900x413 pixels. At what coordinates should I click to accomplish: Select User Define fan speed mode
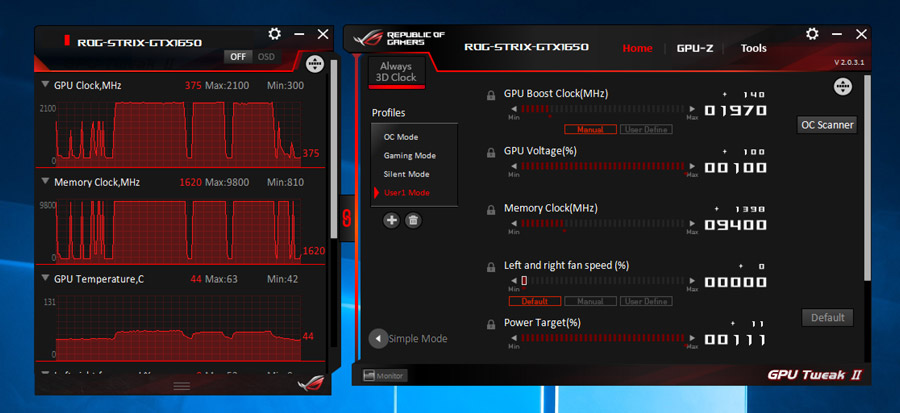[646, 301]
